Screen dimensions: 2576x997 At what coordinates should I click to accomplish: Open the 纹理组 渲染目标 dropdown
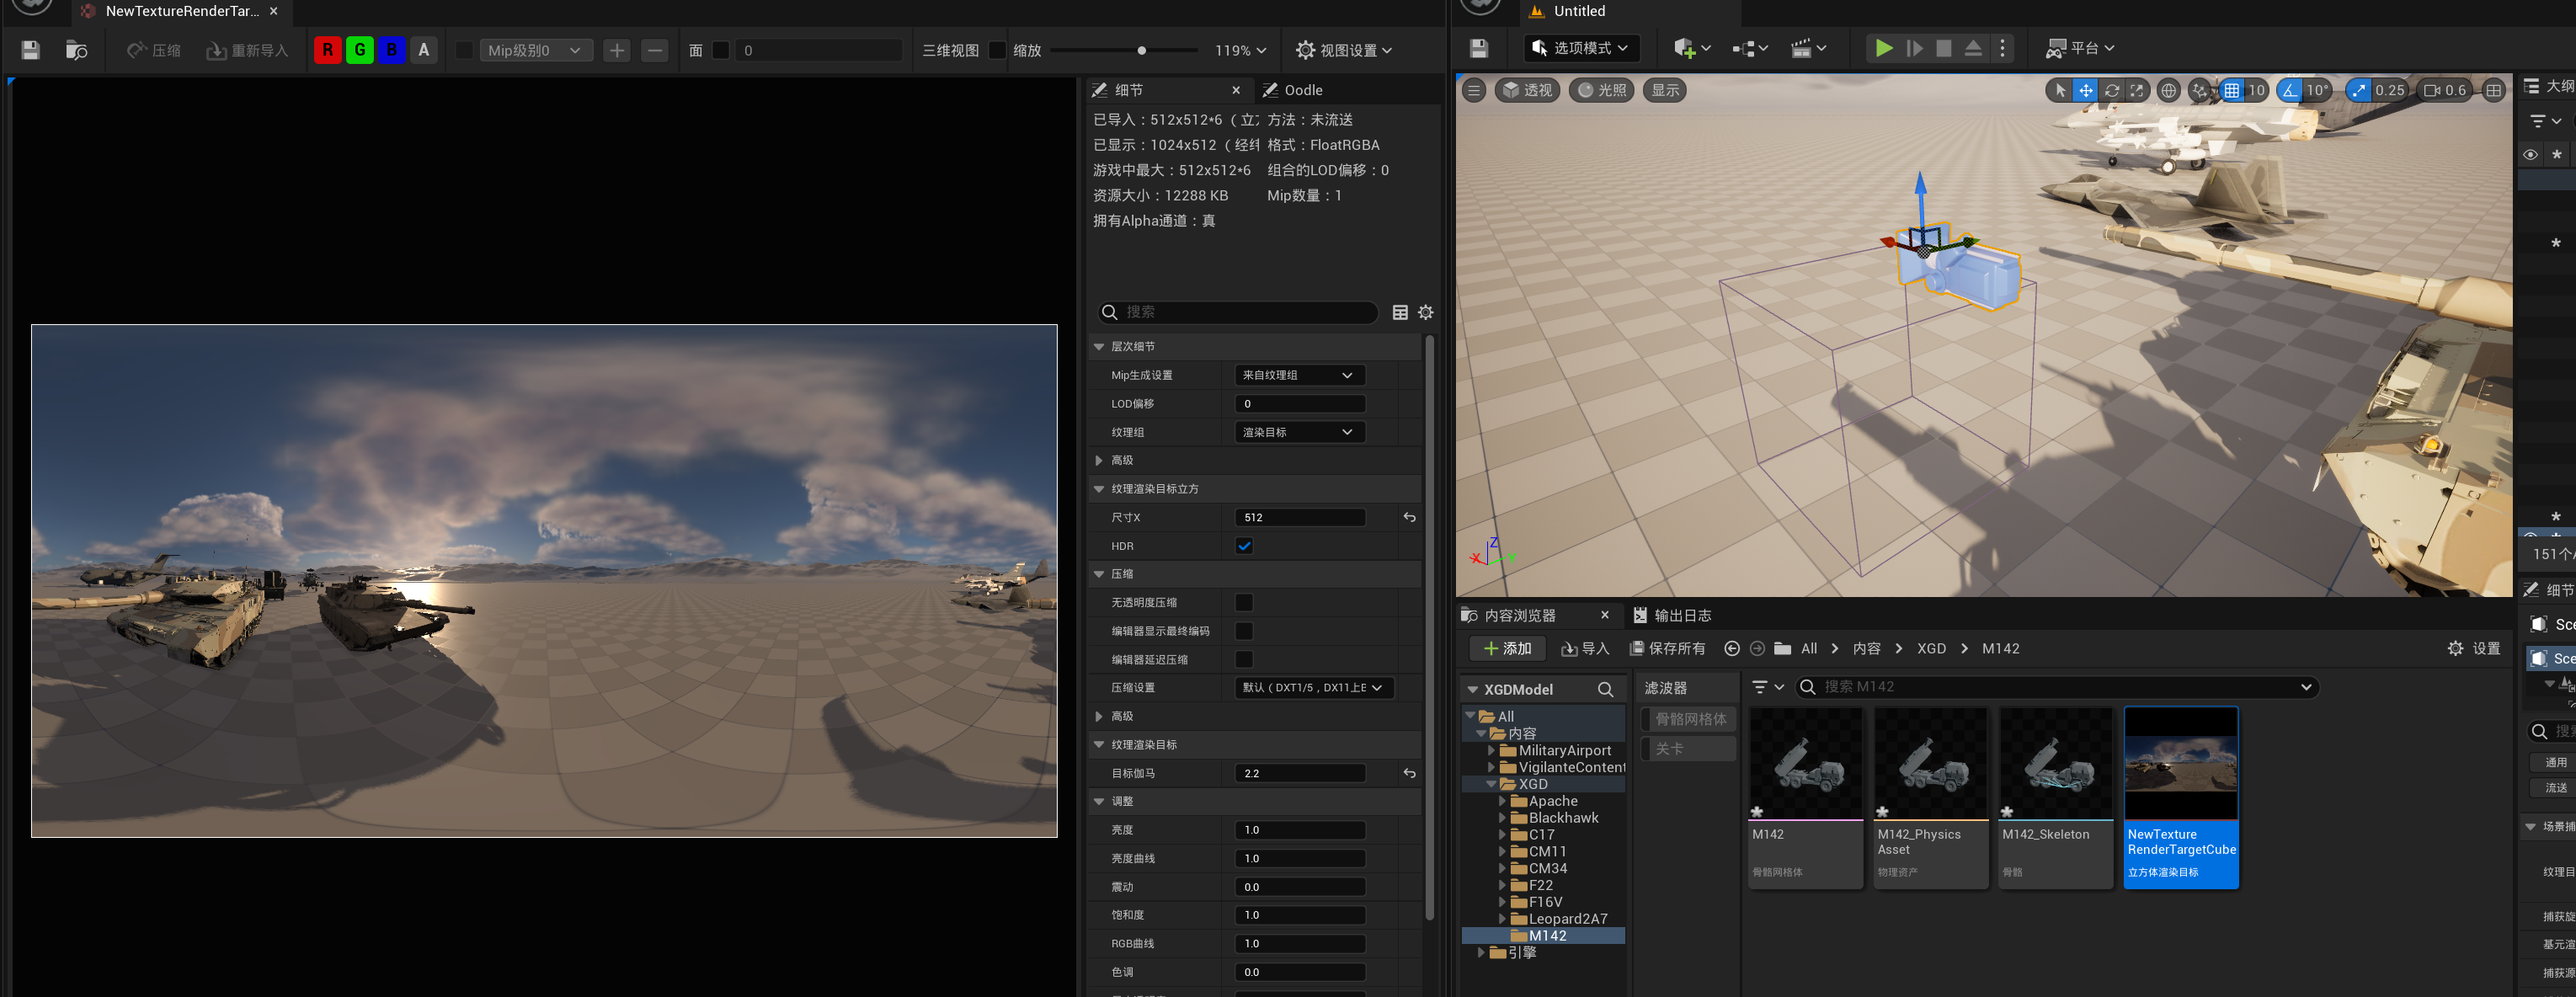point(1298,432)
